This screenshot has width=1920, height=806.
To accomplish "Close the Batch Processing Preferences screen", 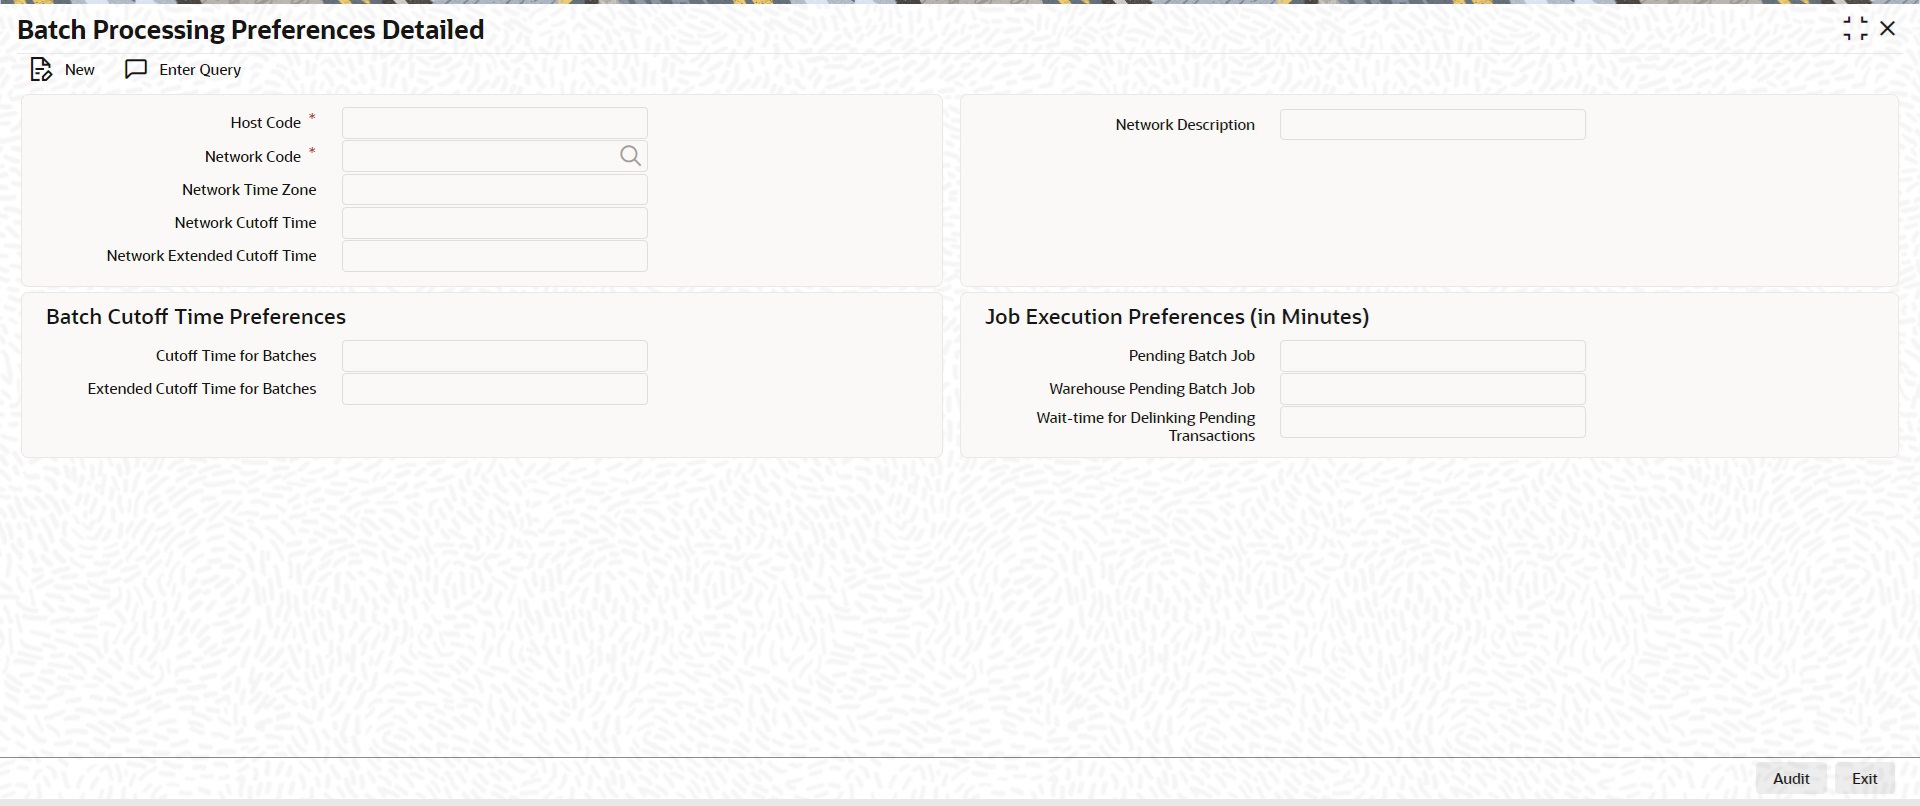I will tap(1888, 29).
